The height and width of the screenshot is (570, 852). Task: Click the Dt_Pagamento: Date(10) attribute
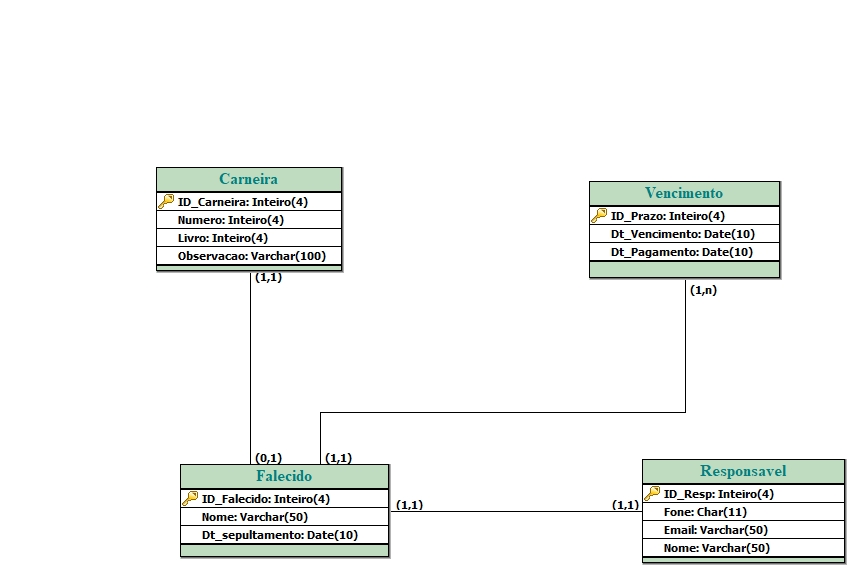(682, 252)
